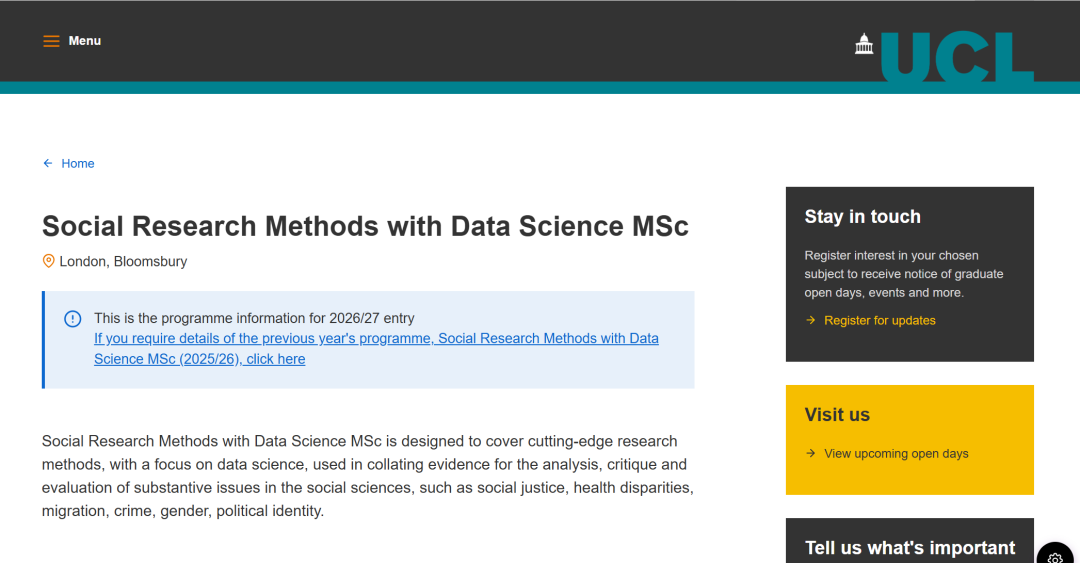Click the "Menu" label in header

click(85, 41)
